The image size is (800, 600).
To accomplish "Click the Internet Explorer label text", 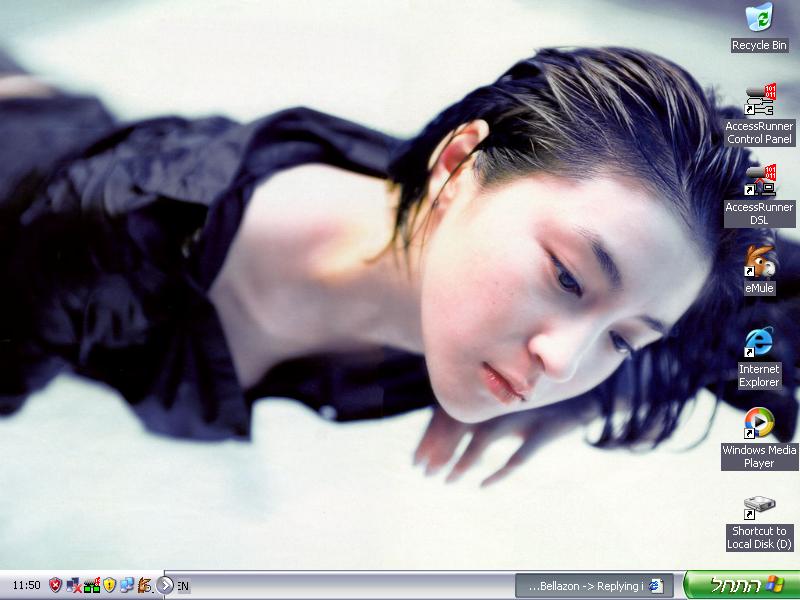I will coord(759,376).
